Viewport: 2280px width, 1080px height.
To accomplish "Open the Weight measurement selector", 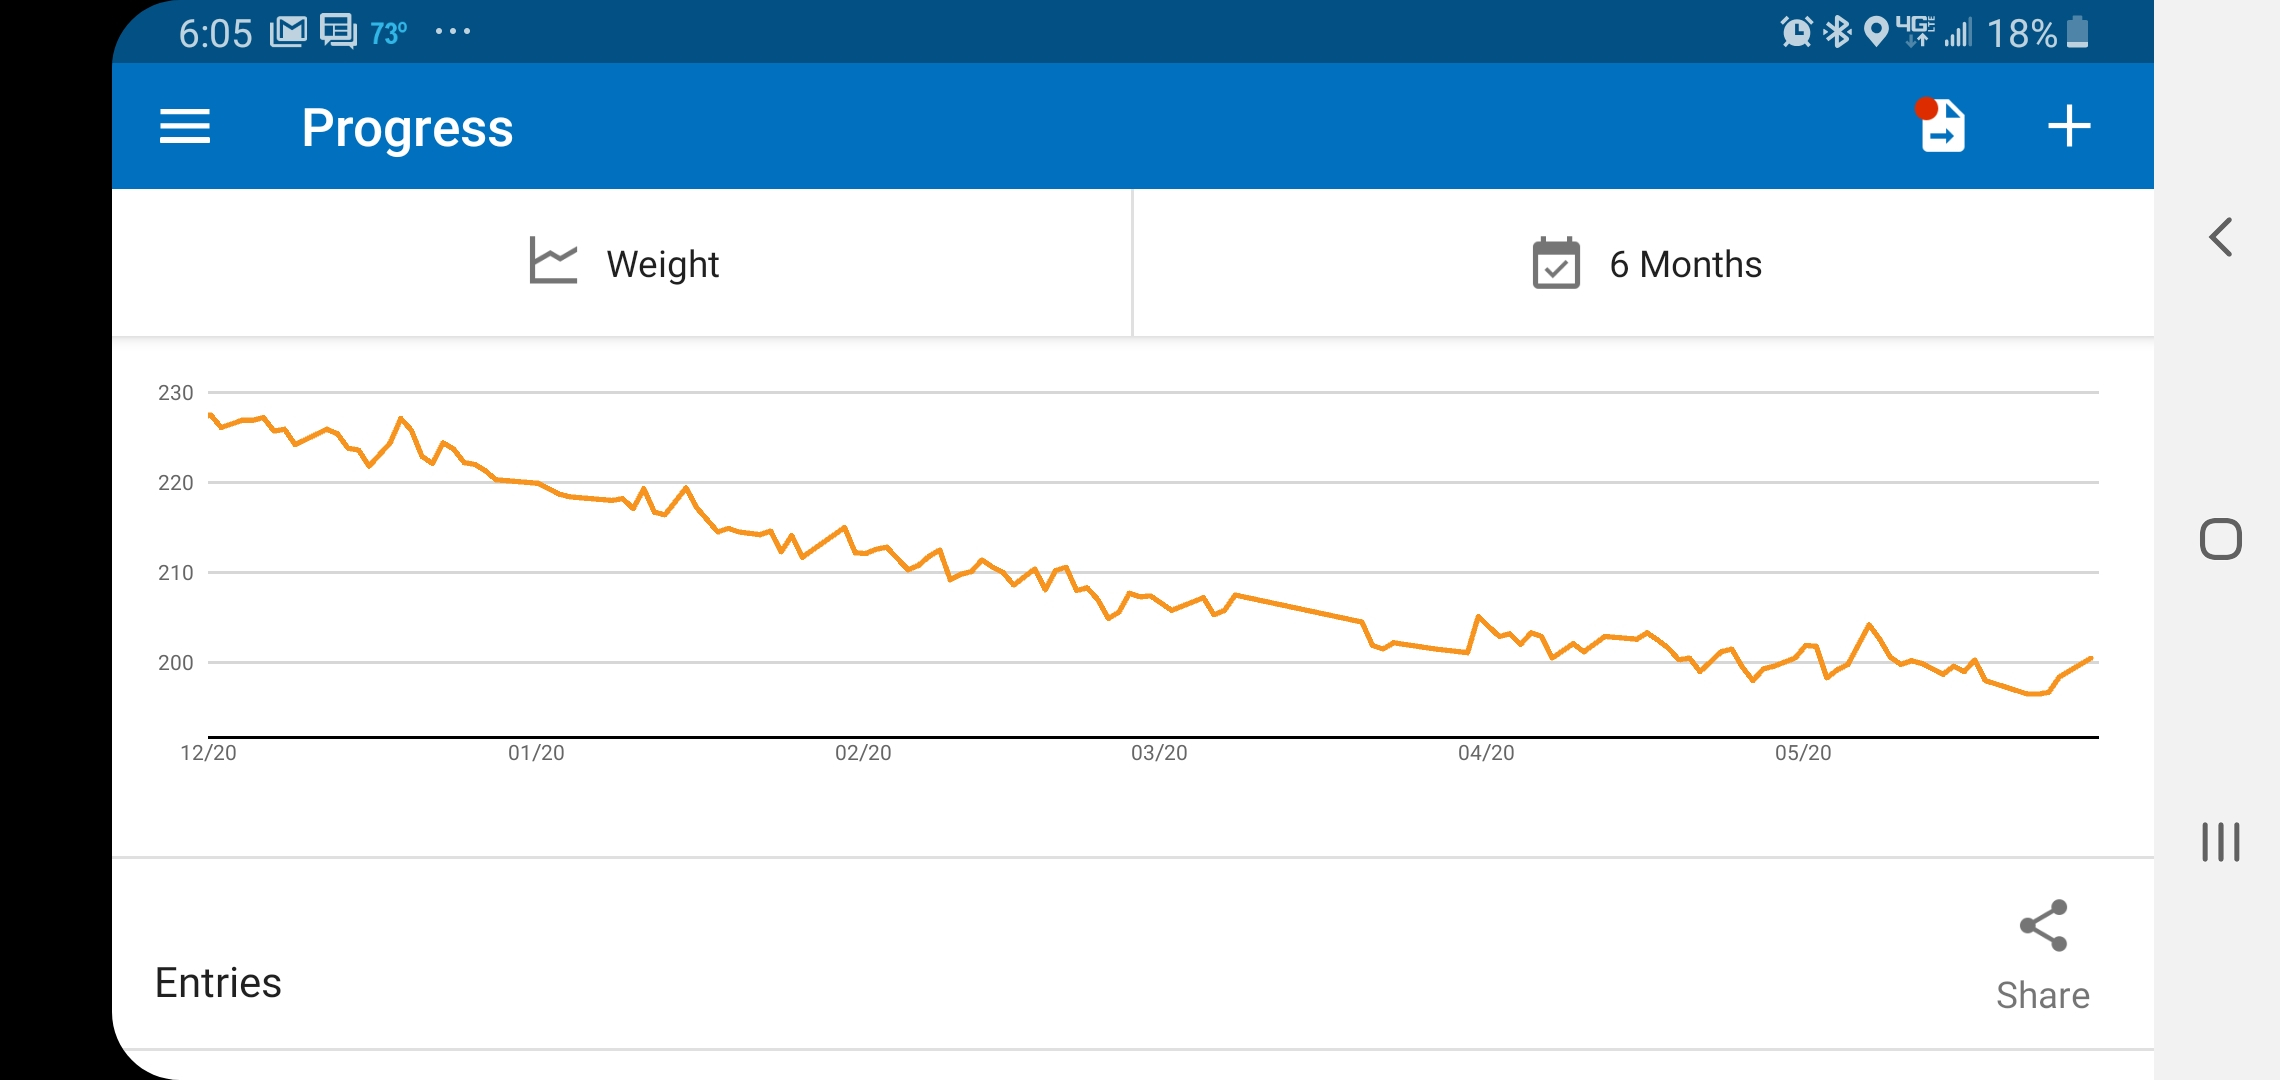I will point(621,263).
